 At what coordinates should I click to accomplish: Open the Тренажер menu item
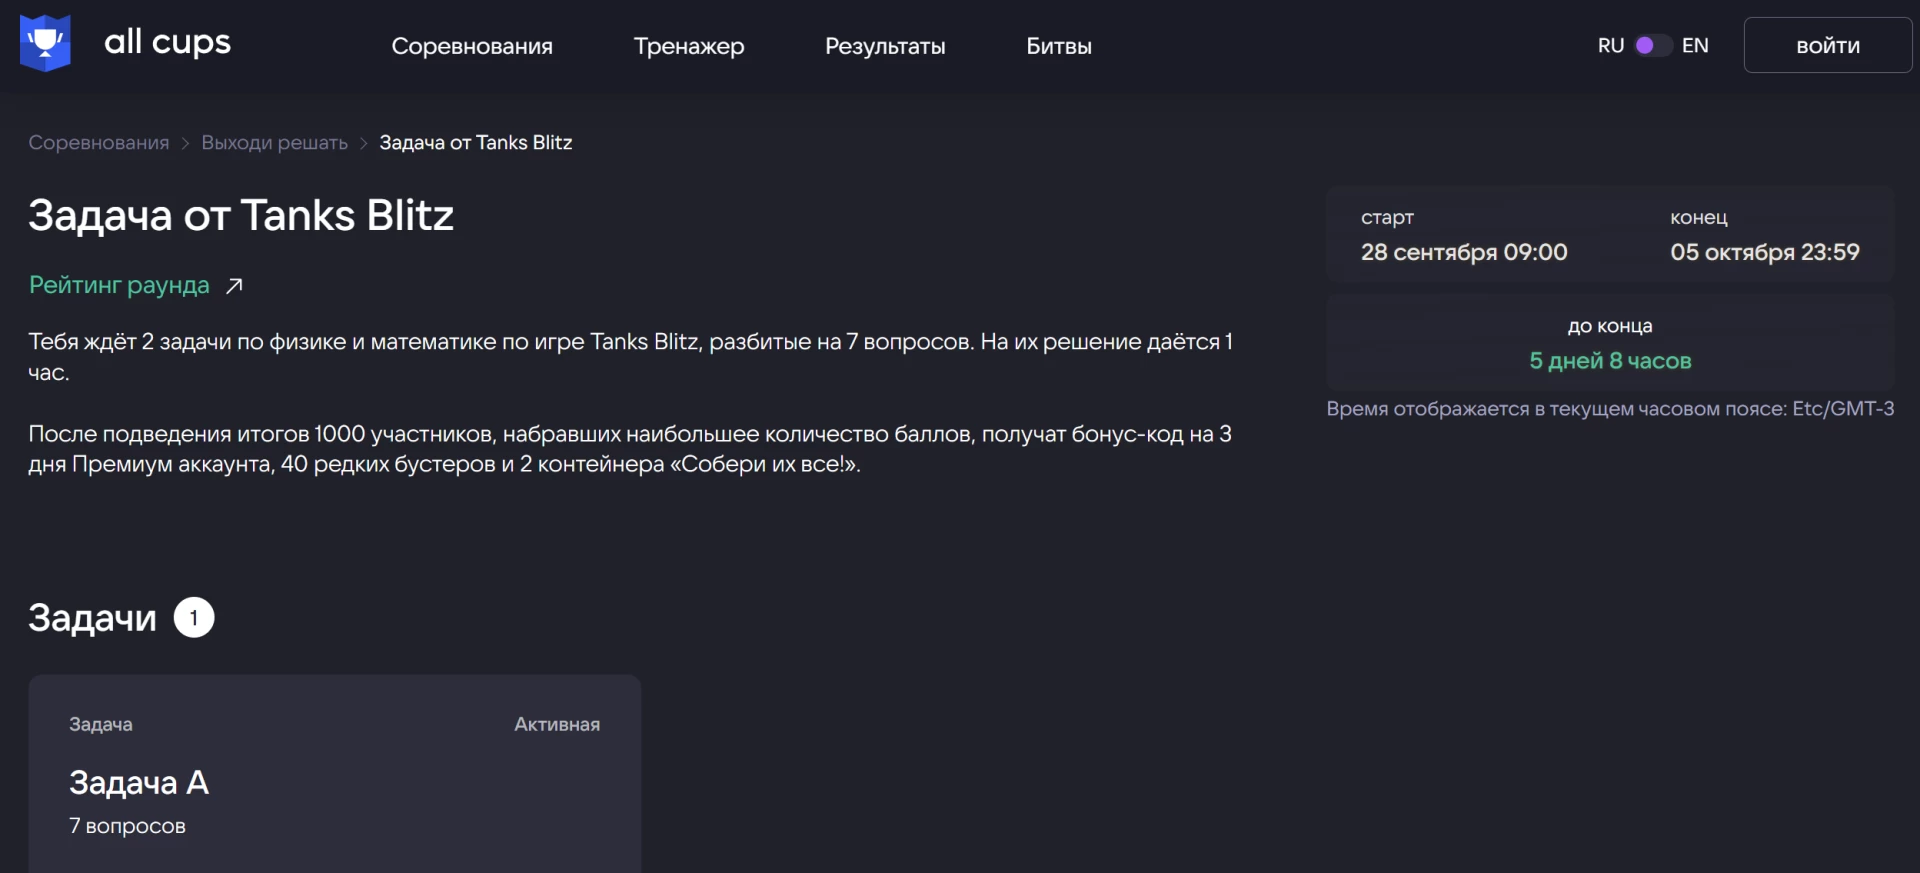[x=689, y=46]
